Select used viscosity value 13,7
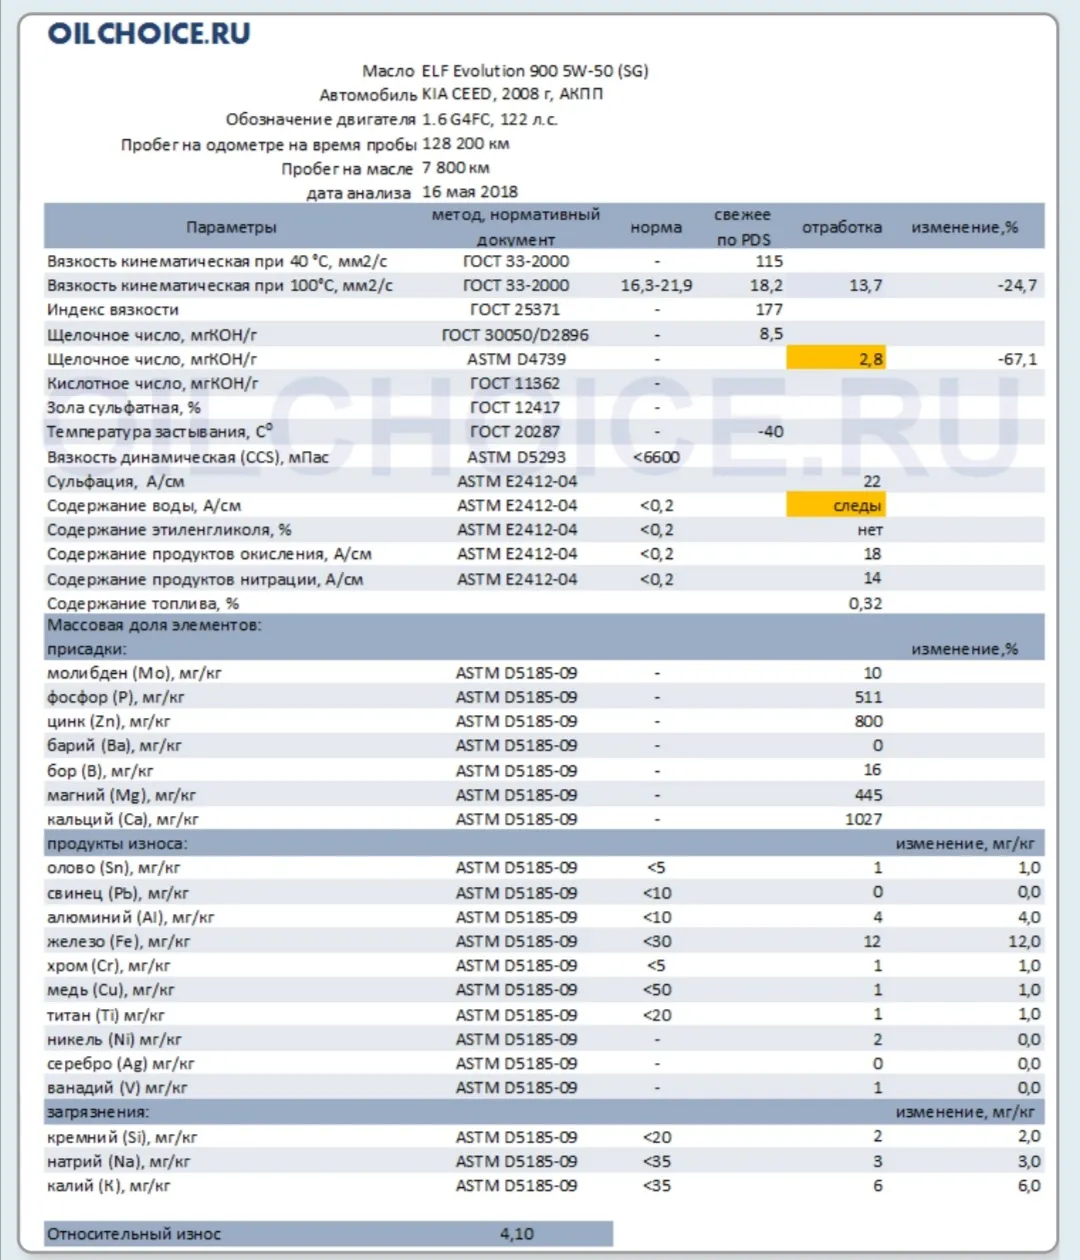The width and height of the screenshot is (1080, 1260). [x=866, y=285]
